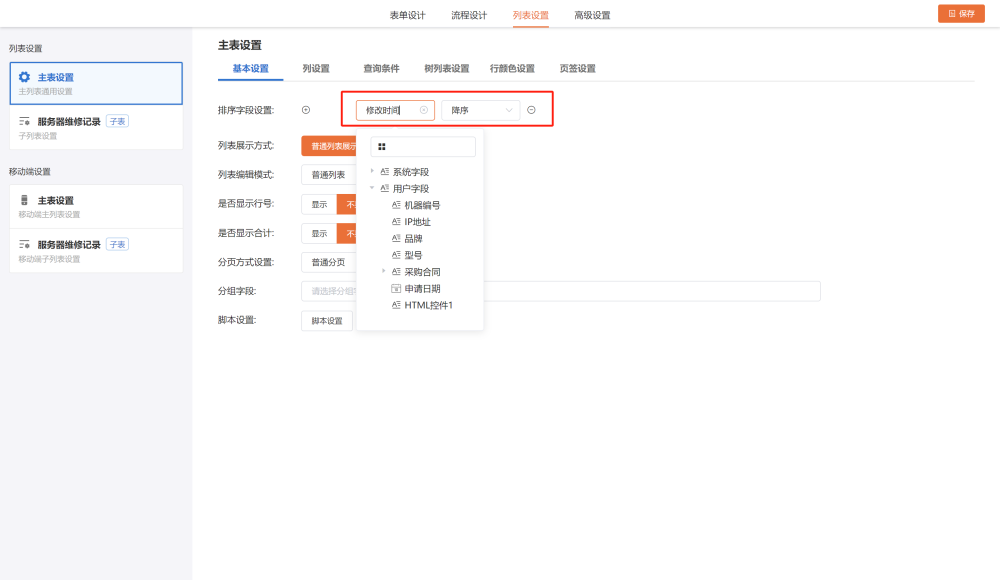Open the 降序 sort order dropdown

click(x=480, y=110)
